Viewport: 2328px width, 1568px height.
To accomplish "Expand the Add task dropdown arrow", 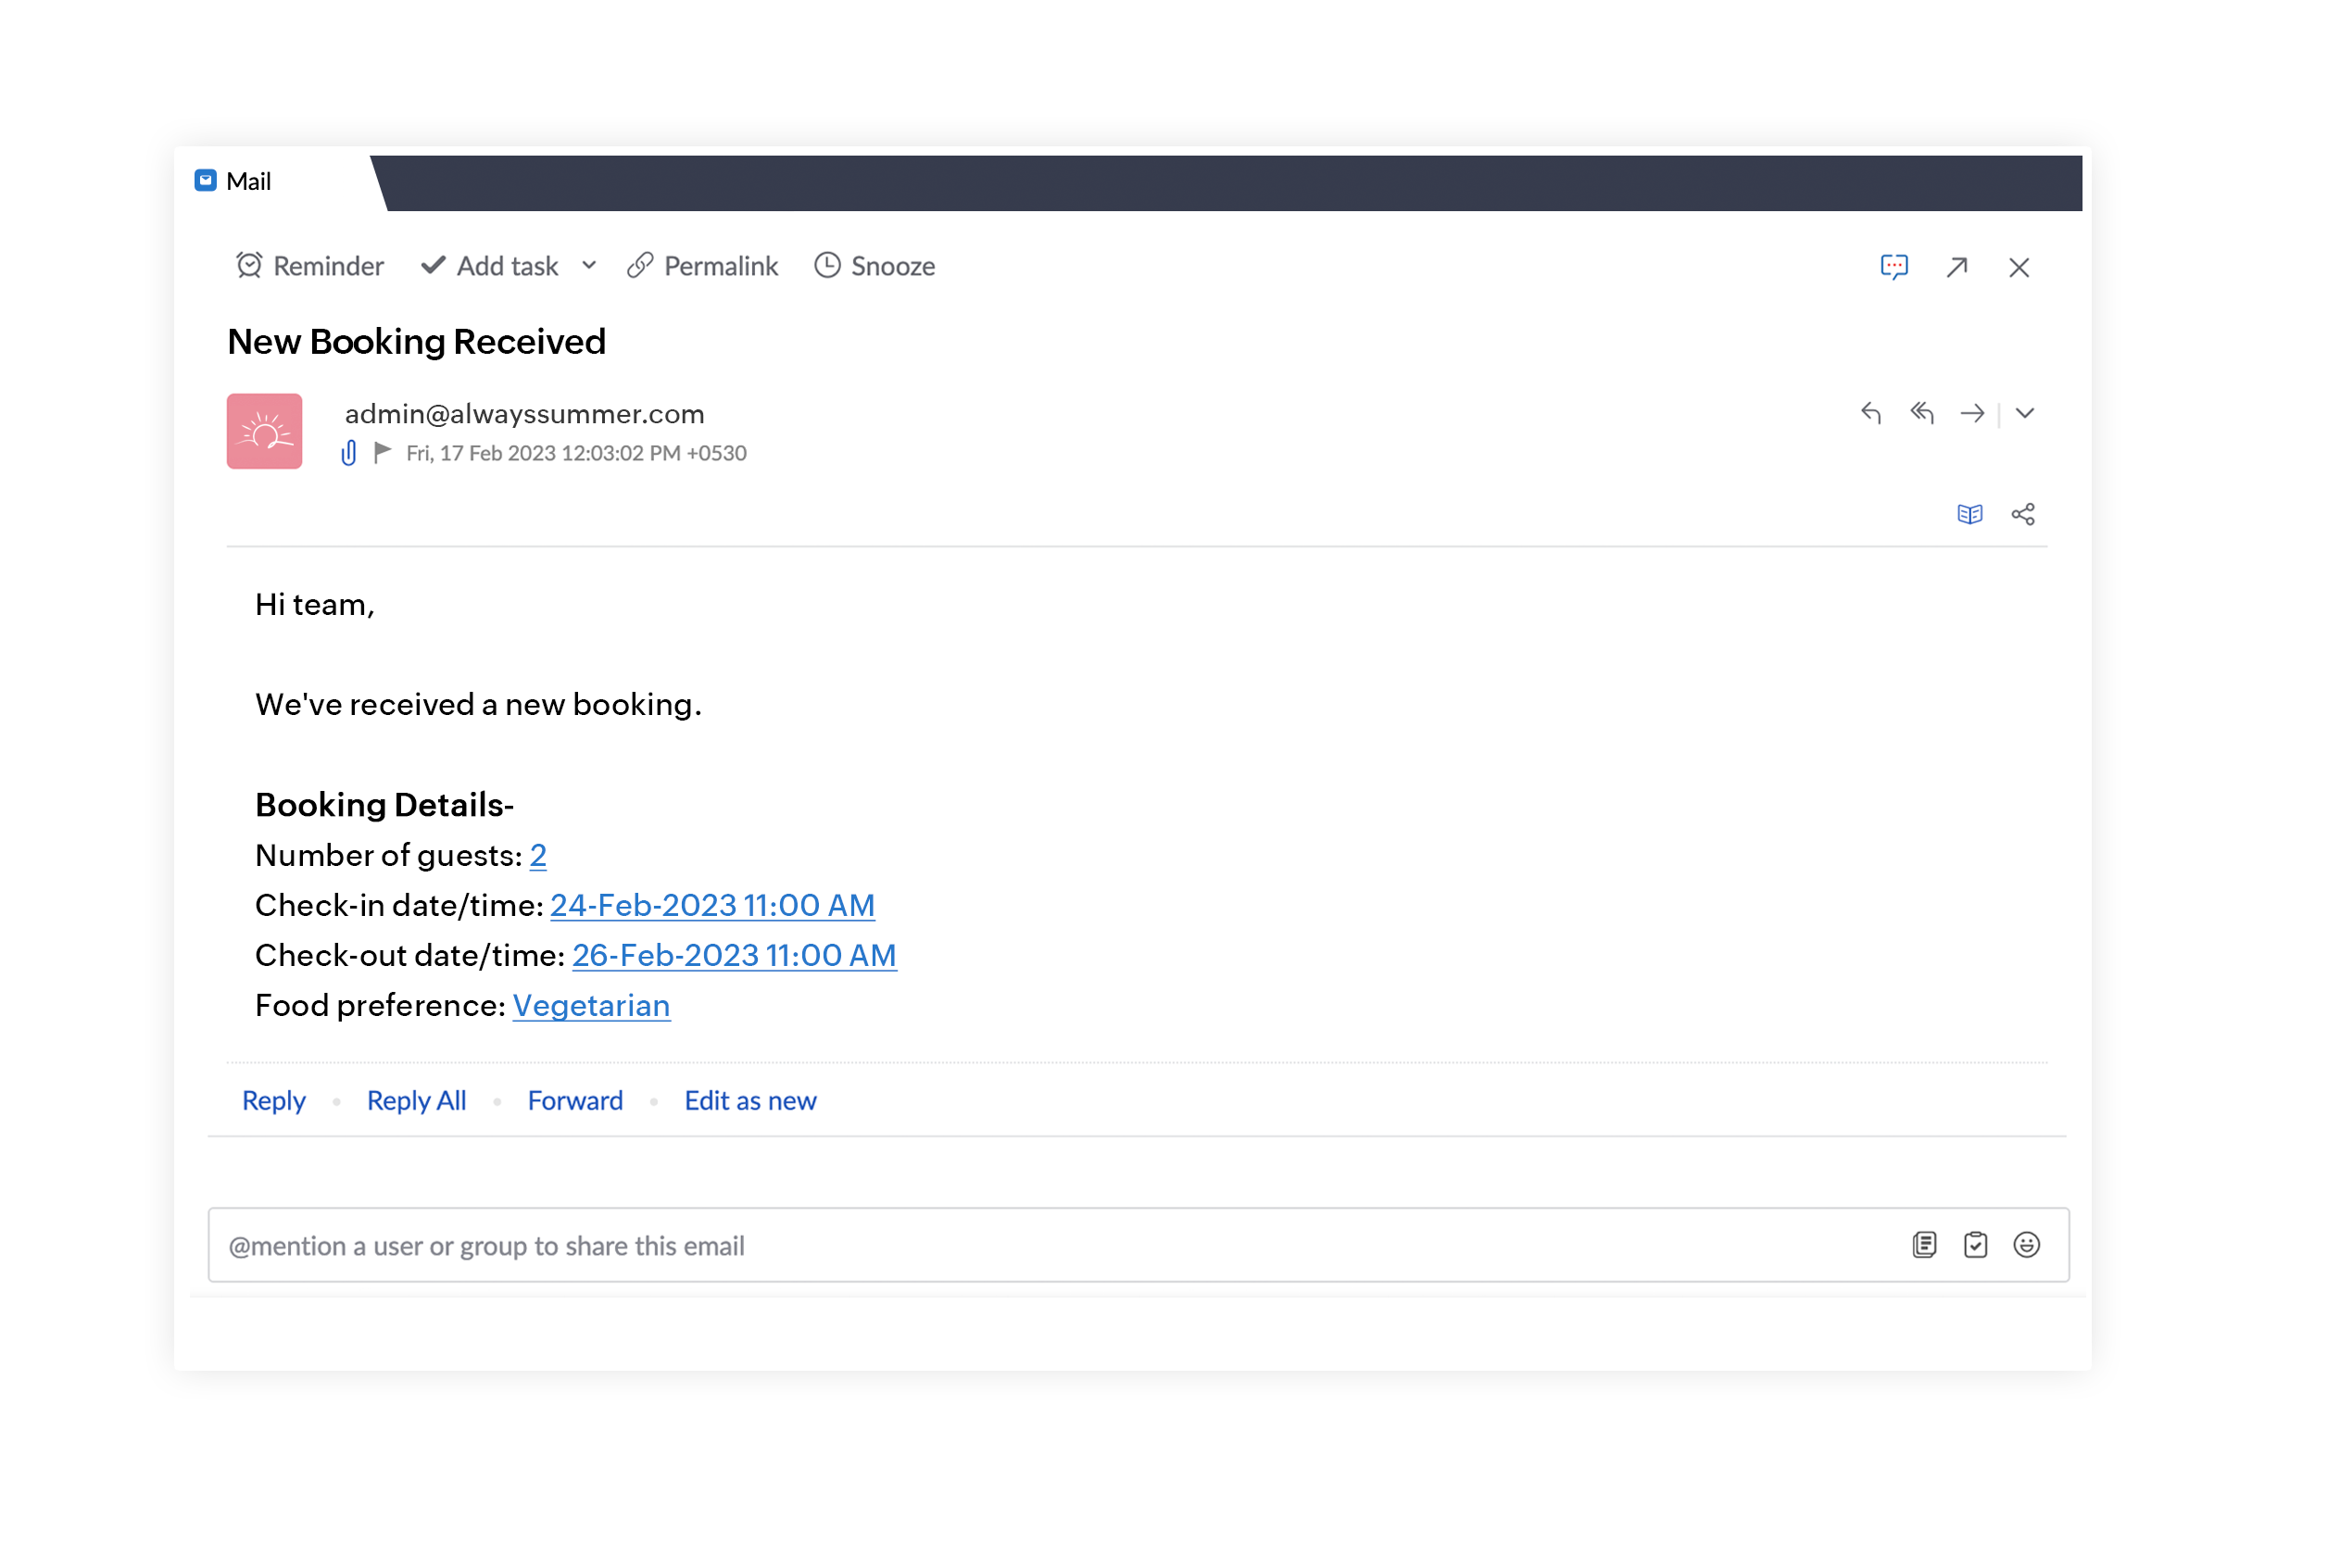I will tap(589, 266).
